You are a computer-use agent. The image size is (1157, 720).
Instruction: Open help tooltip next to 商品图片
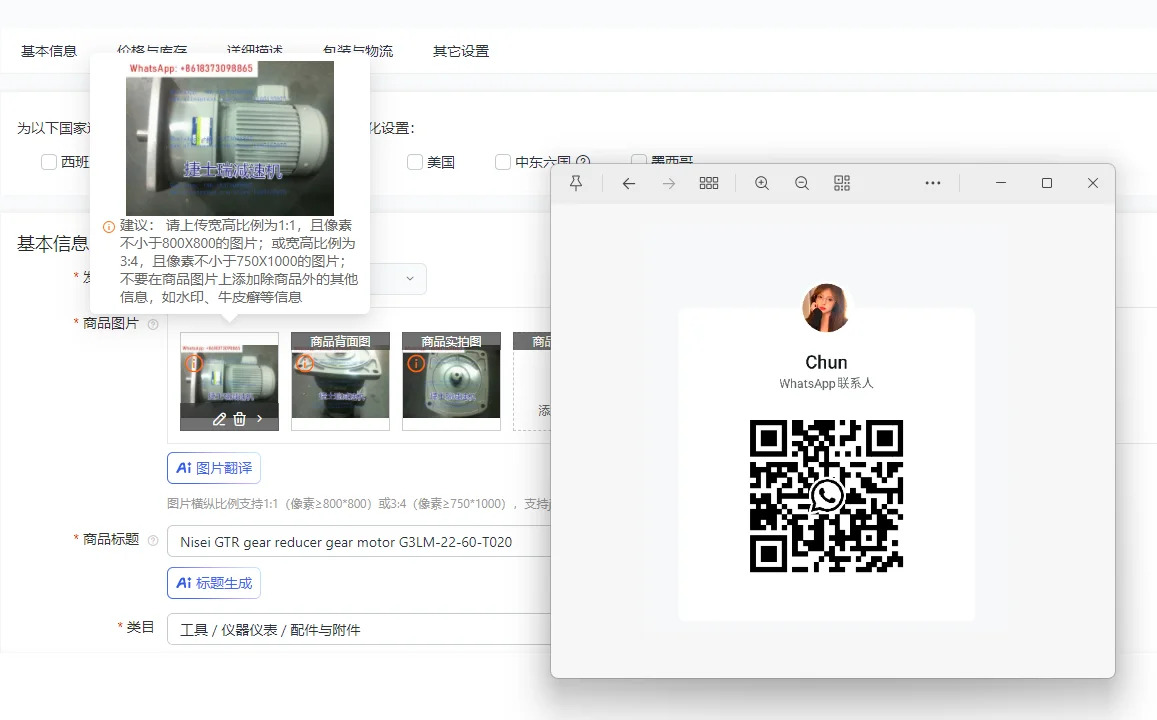(x=153, y=324)
